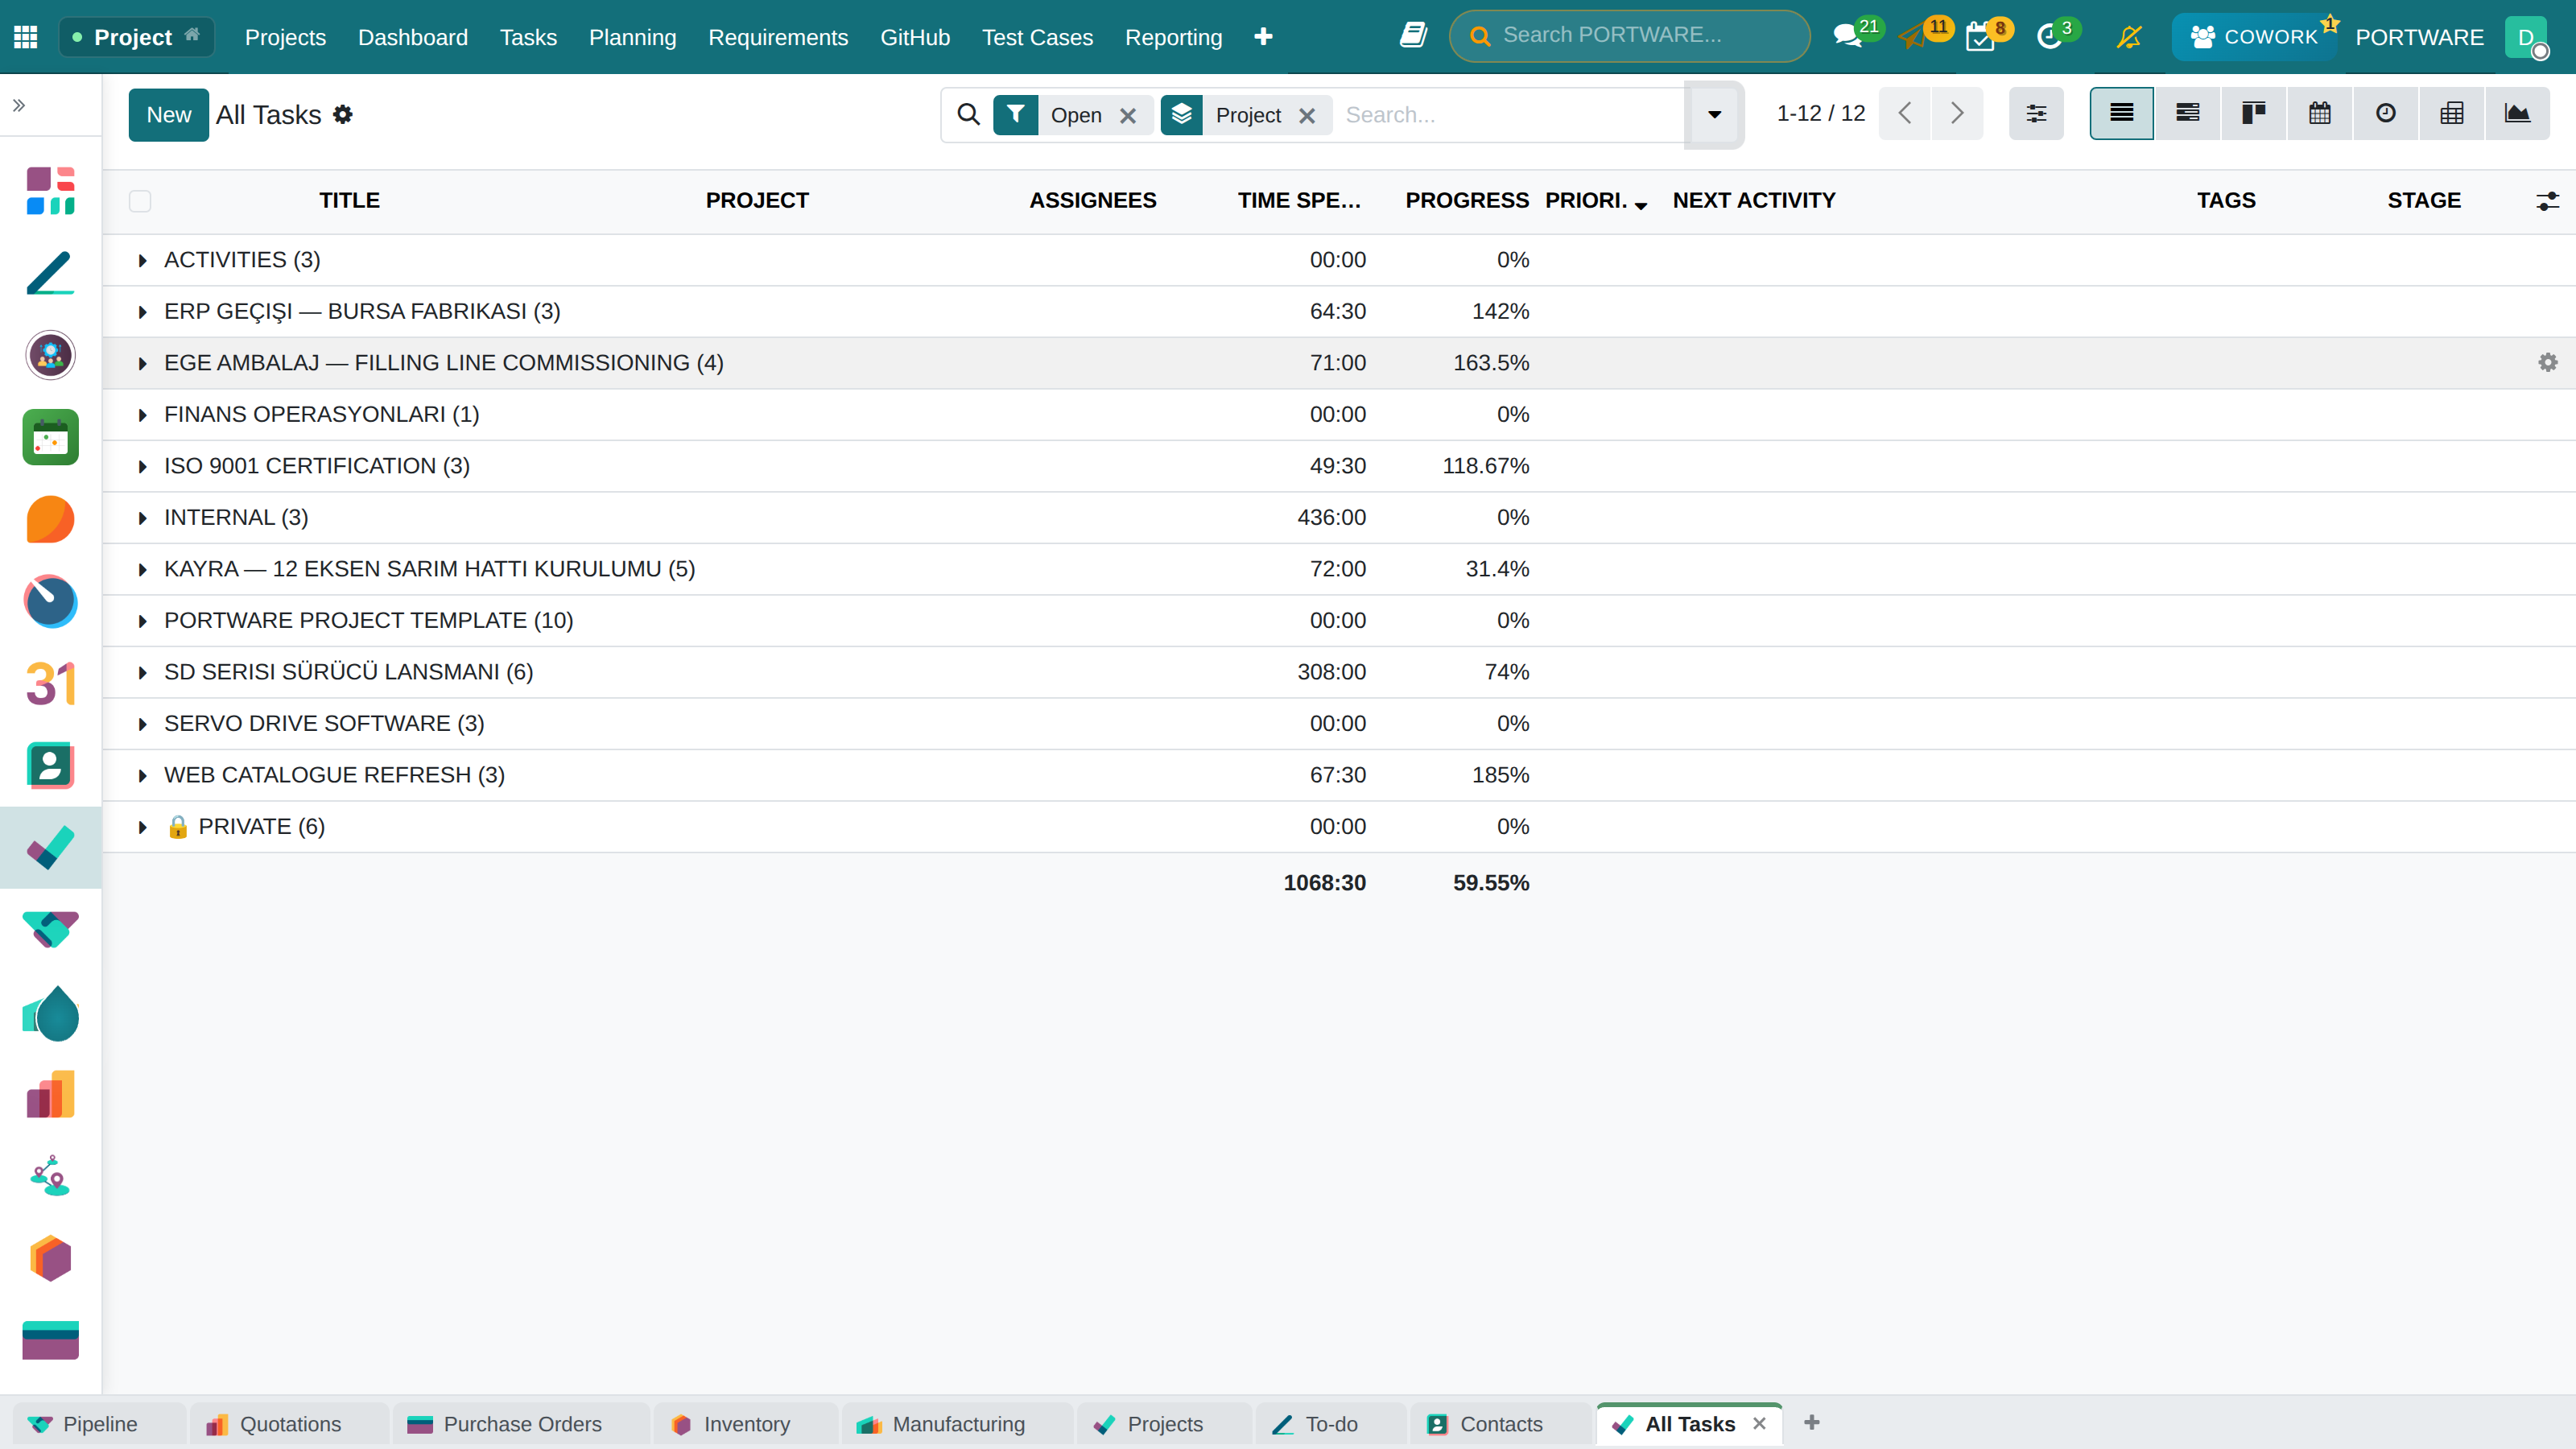Add a new bottom tab

click(1811, 1422)
